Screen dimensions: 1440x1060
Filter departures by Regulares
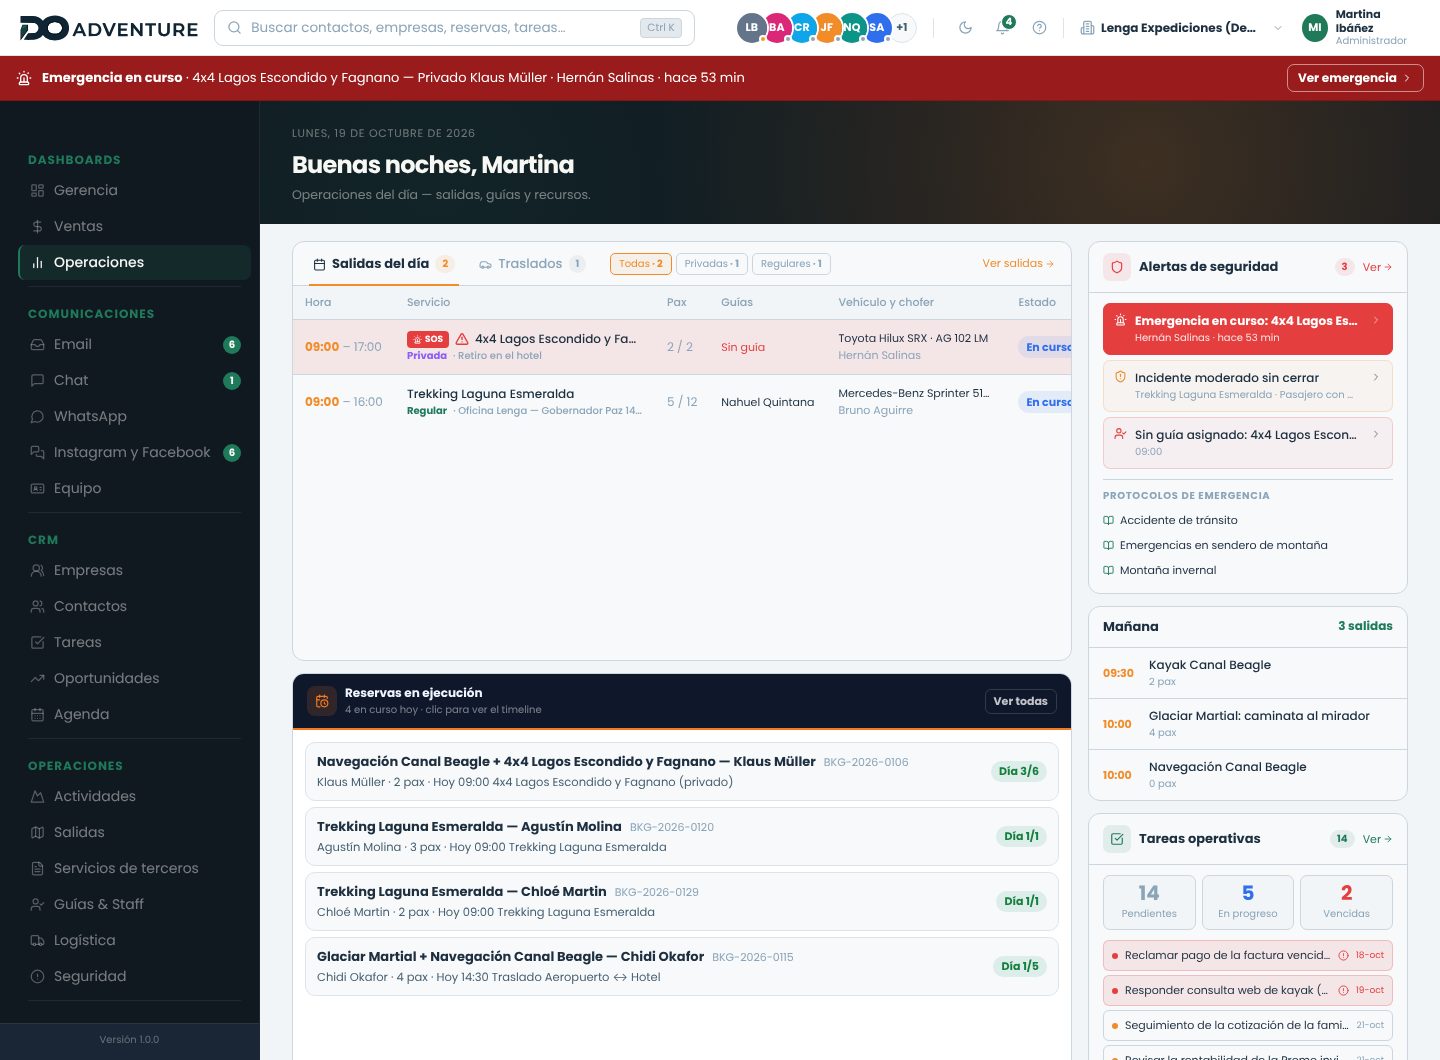791,264
